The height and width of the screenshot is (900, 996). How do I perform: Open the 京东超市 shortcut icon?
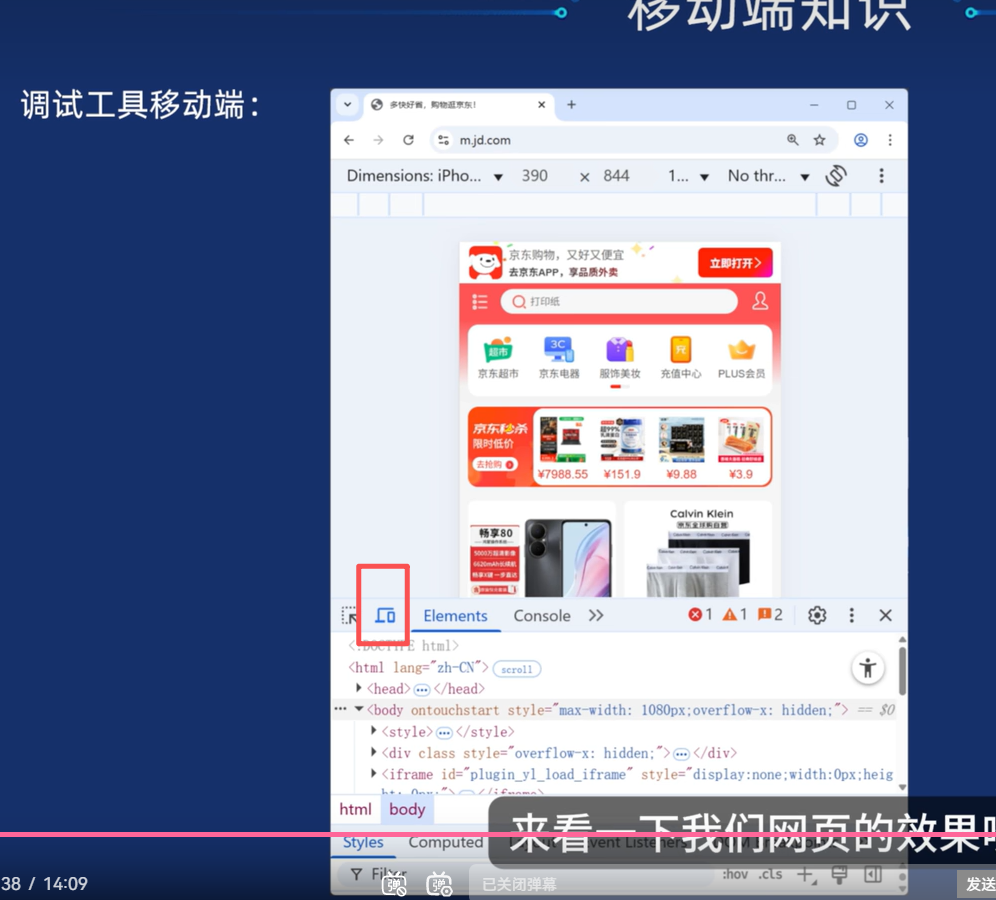(498, 358)
